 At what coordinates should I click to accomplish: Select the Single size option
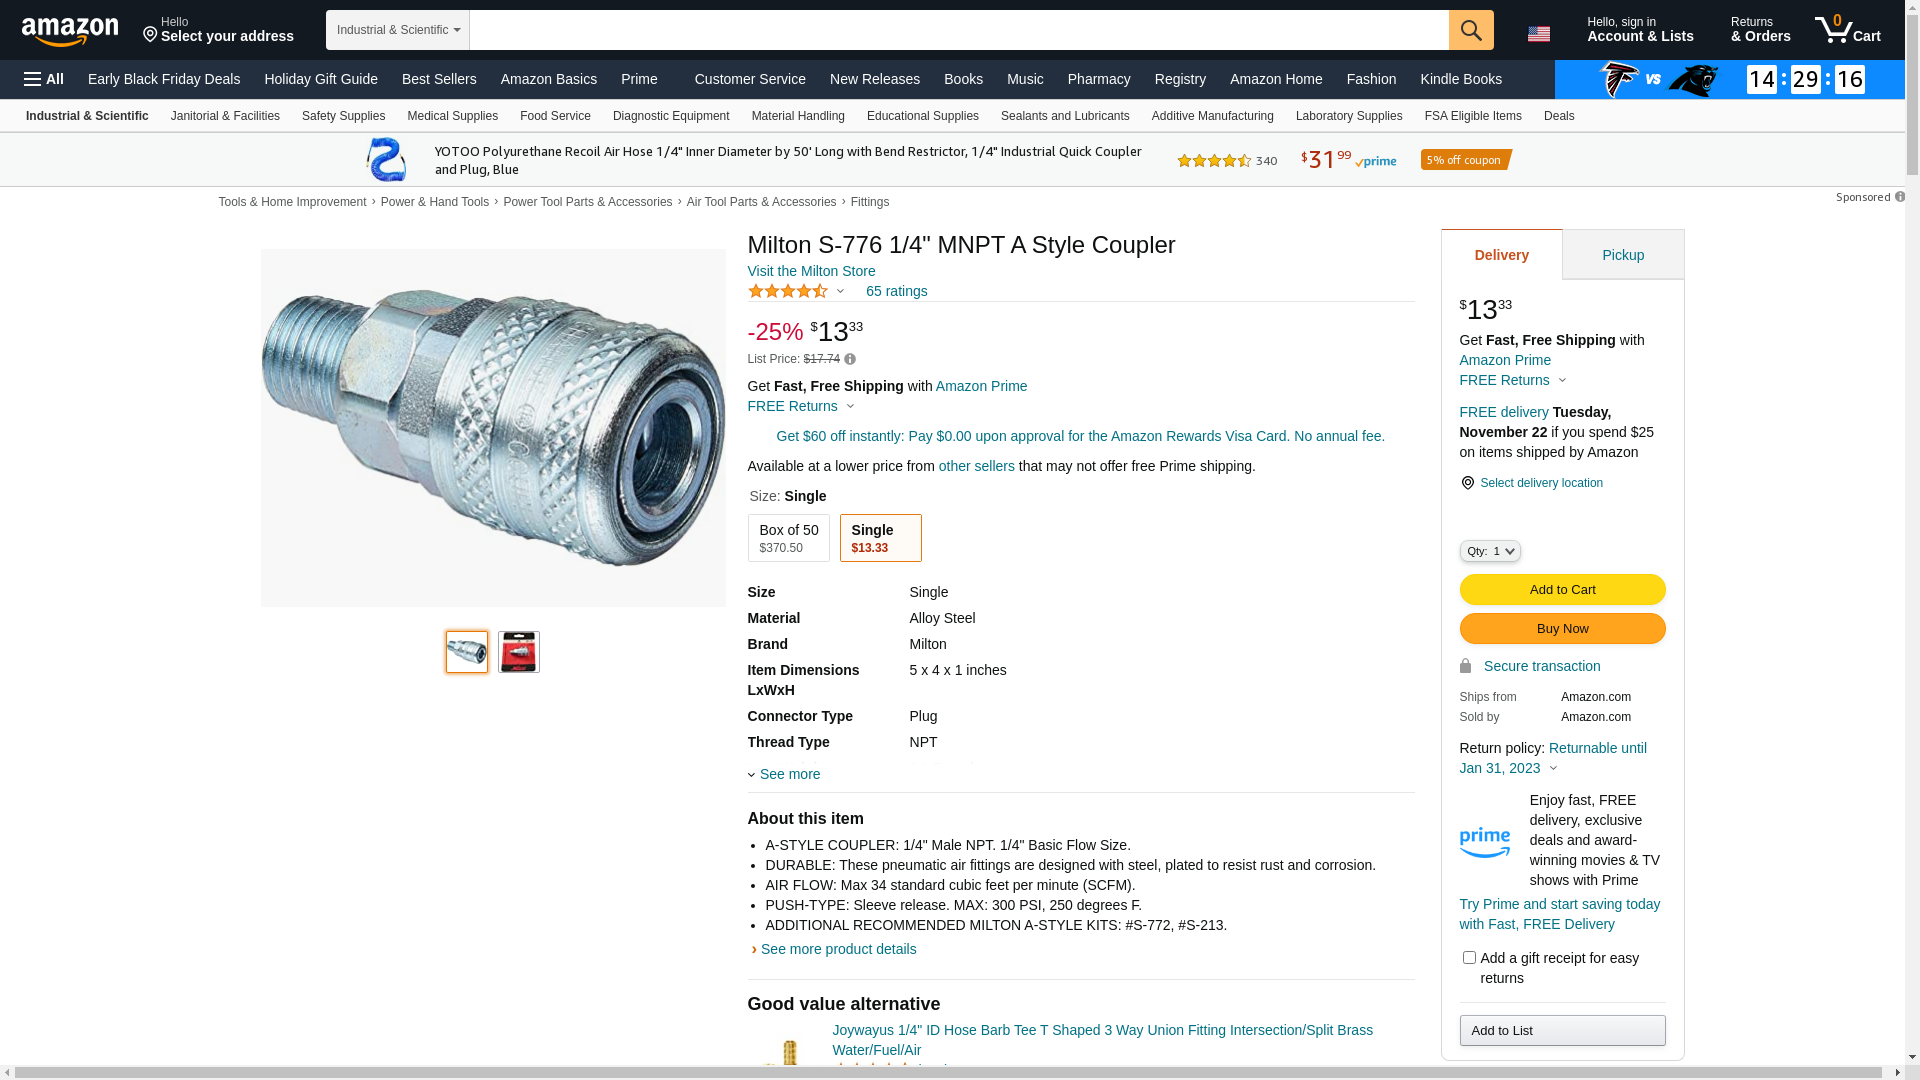point(880,538)
